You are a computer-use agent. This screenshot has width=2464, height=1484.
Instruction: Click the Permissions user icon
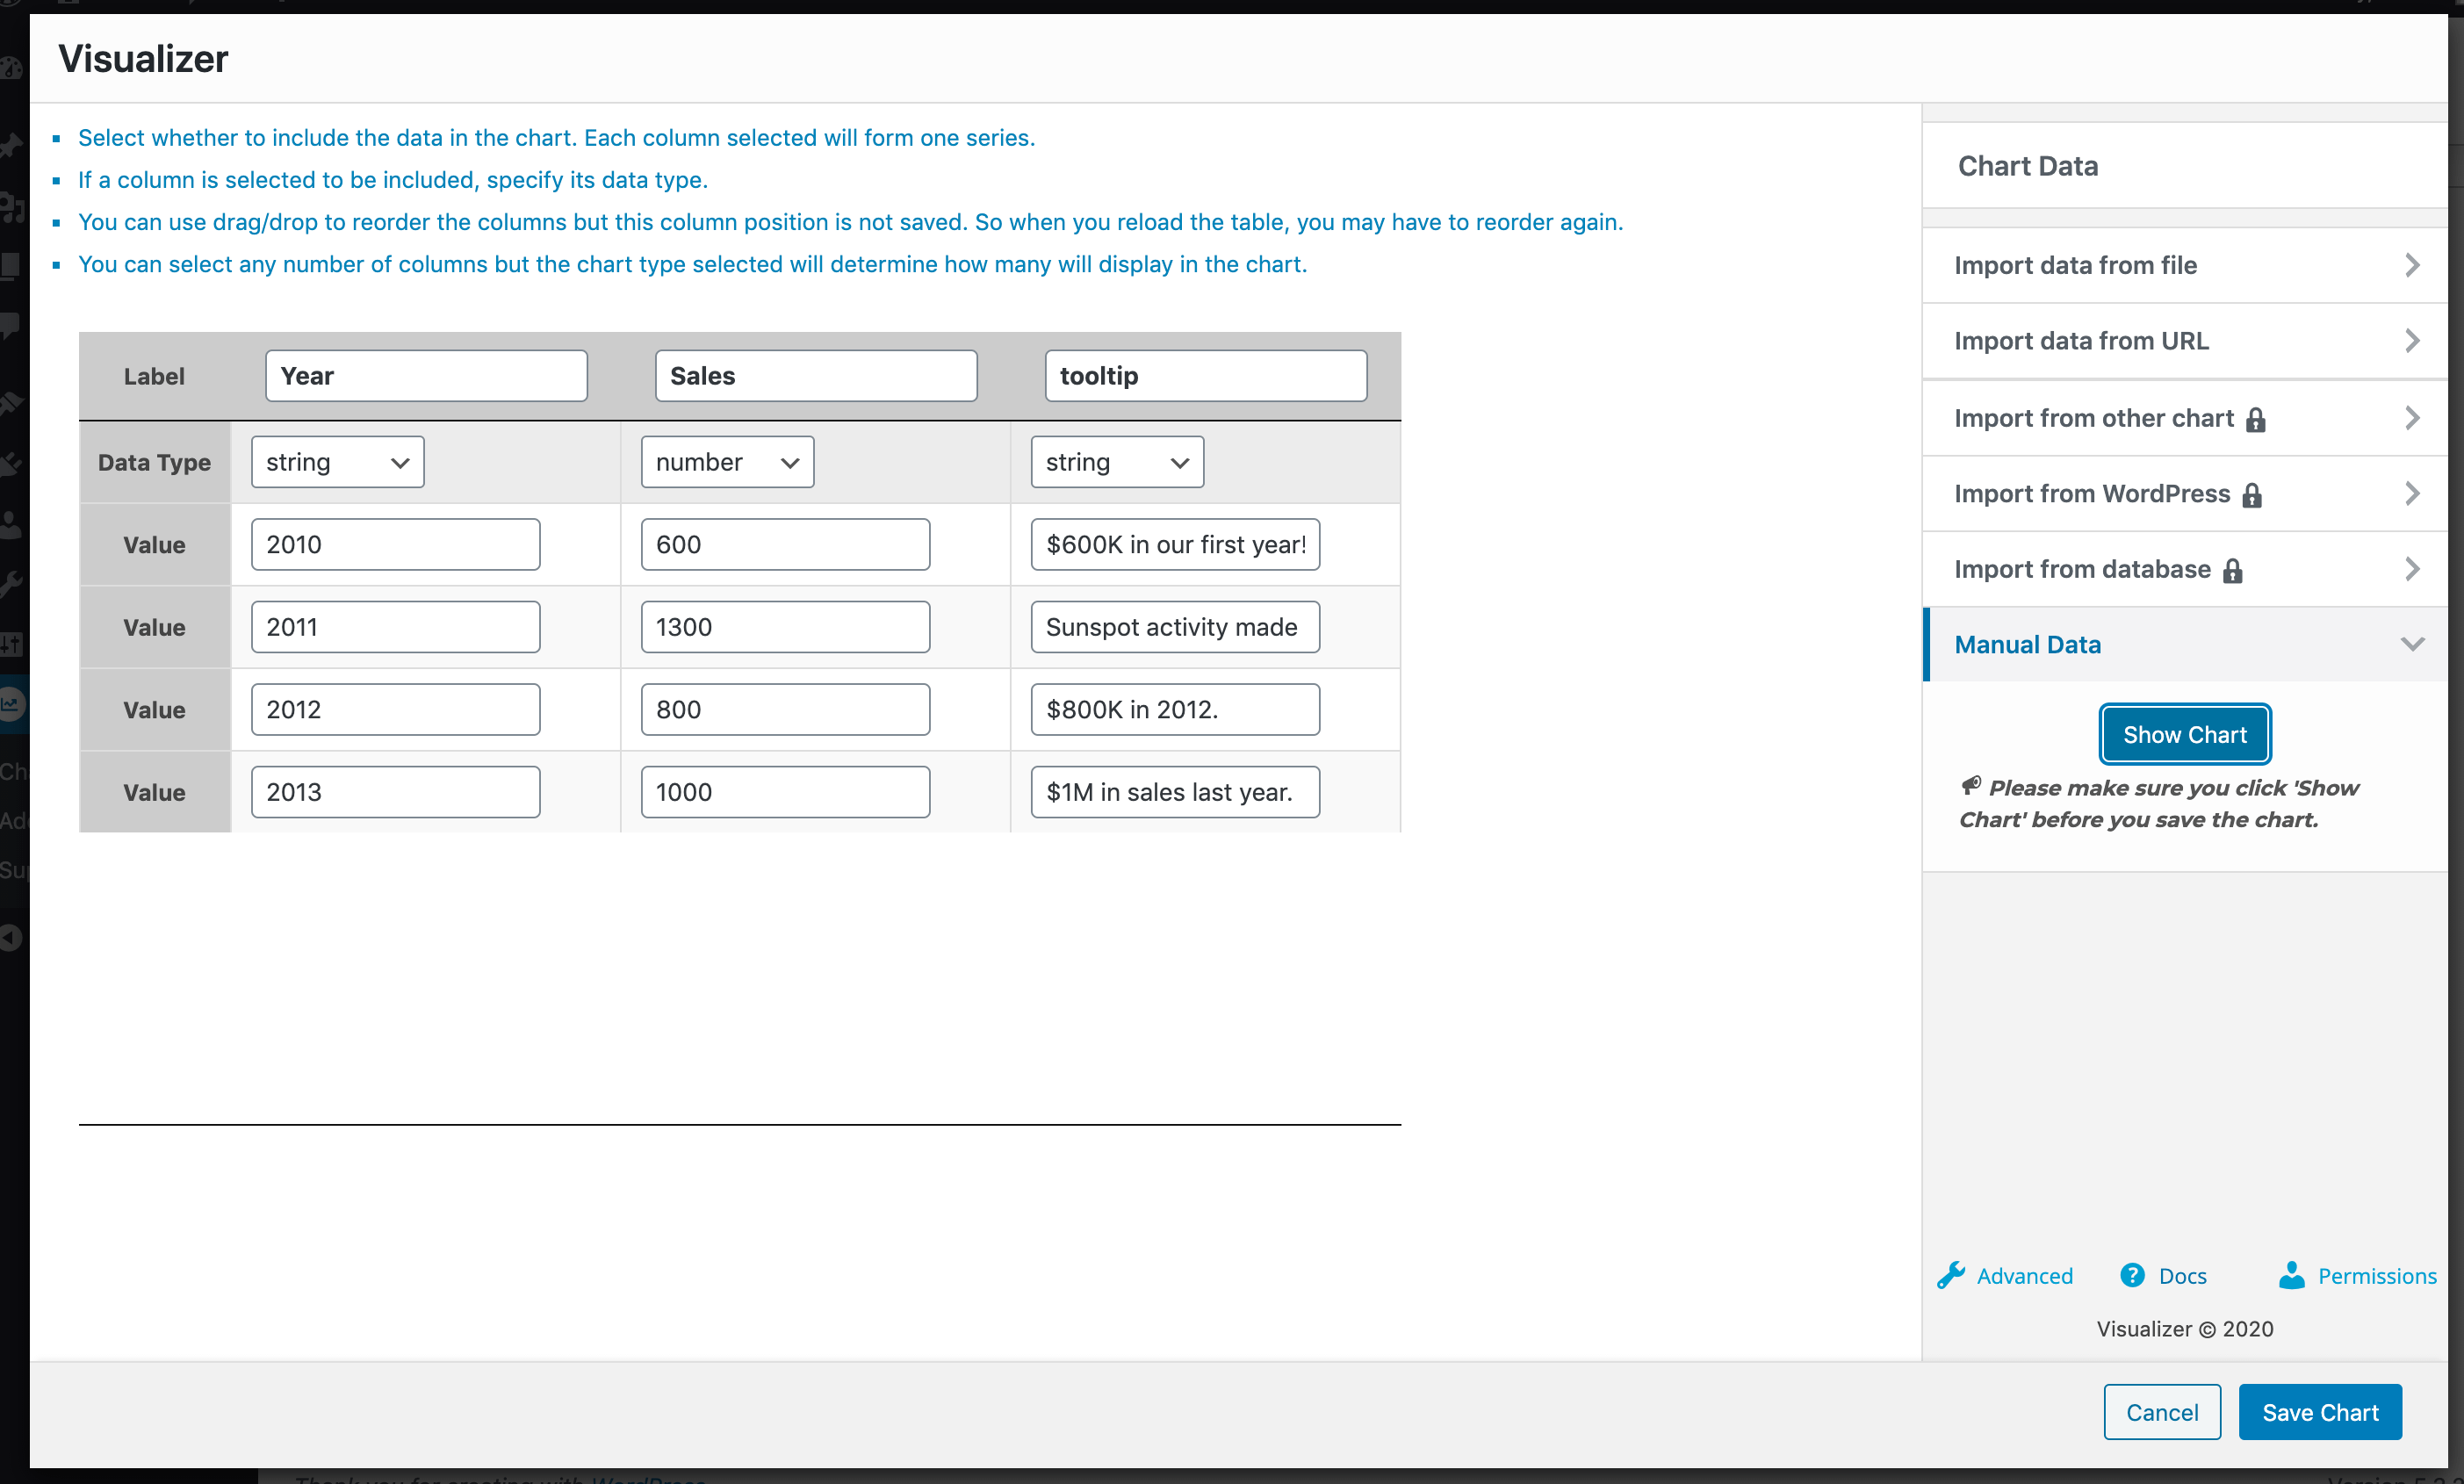click(x=2291, y=1275)
